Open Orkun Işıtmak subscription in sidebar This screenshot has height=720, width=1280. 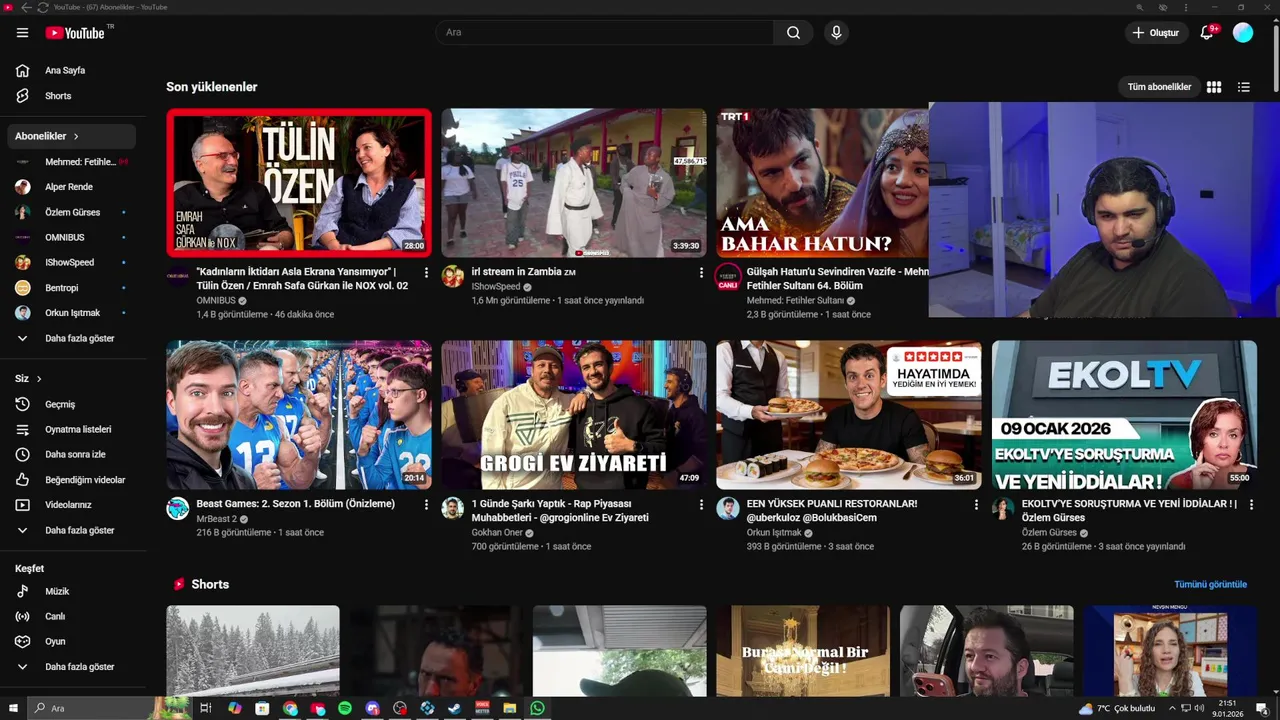72,313
